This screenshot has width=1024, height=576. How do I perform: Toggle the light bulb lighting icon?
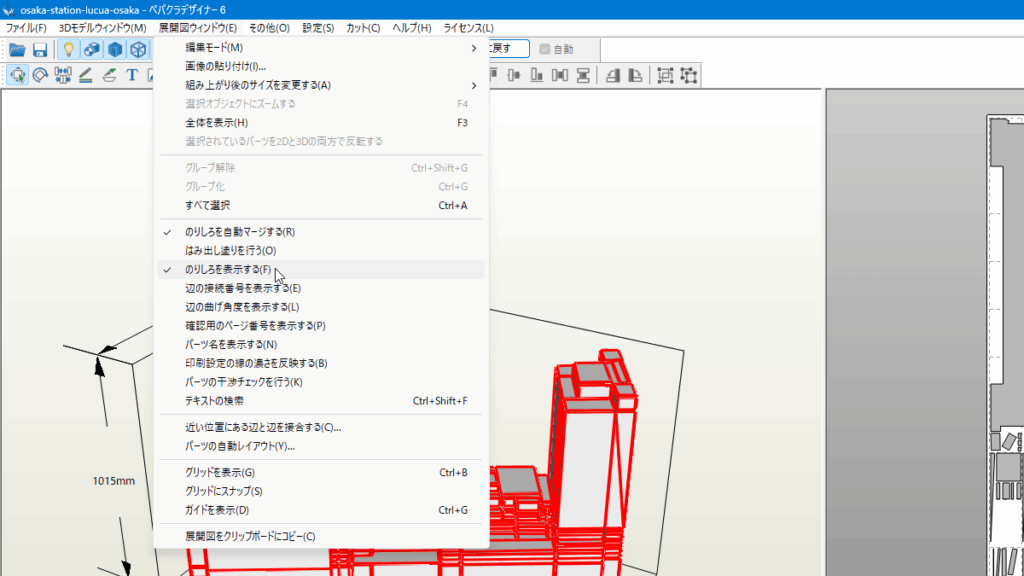(68, 49)
